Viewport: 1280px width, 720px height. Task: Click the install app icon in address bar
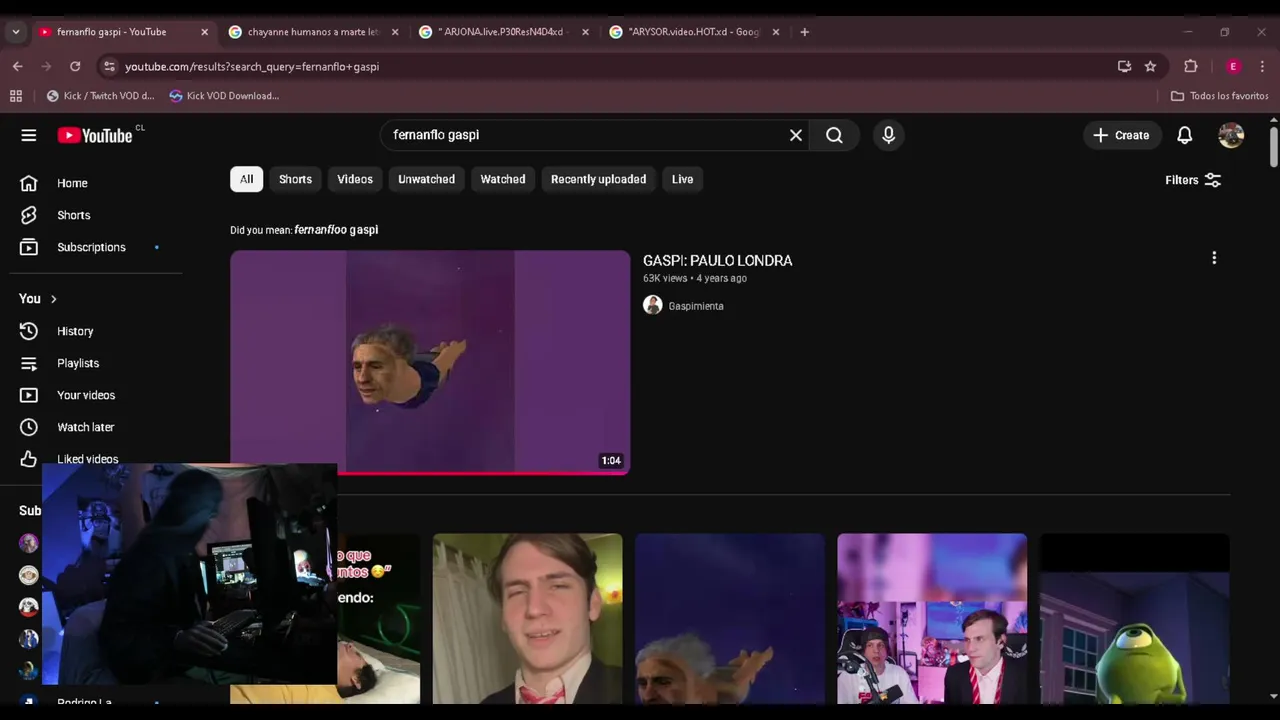point(1124,66)
